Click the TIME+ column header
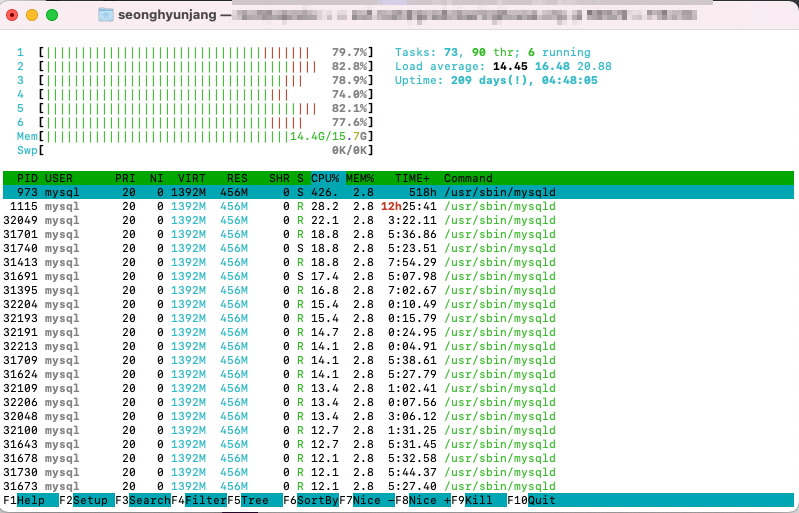Image resolution: width=799 pixels, height=513 pixels. pos(412,178)
